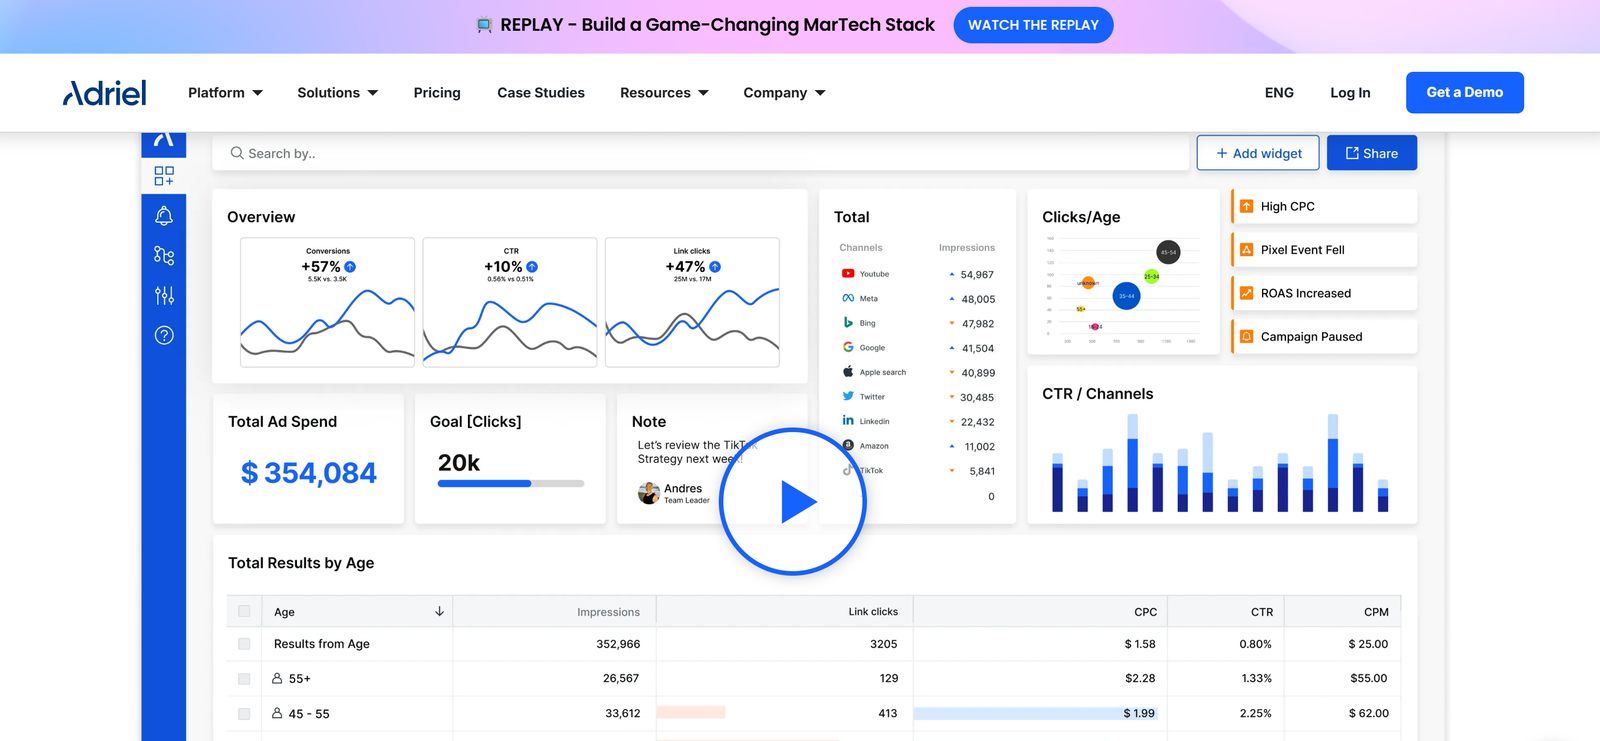Open the help question mark icon
The height and width of the screenshot is (741, 1600).
click(164, 335)
